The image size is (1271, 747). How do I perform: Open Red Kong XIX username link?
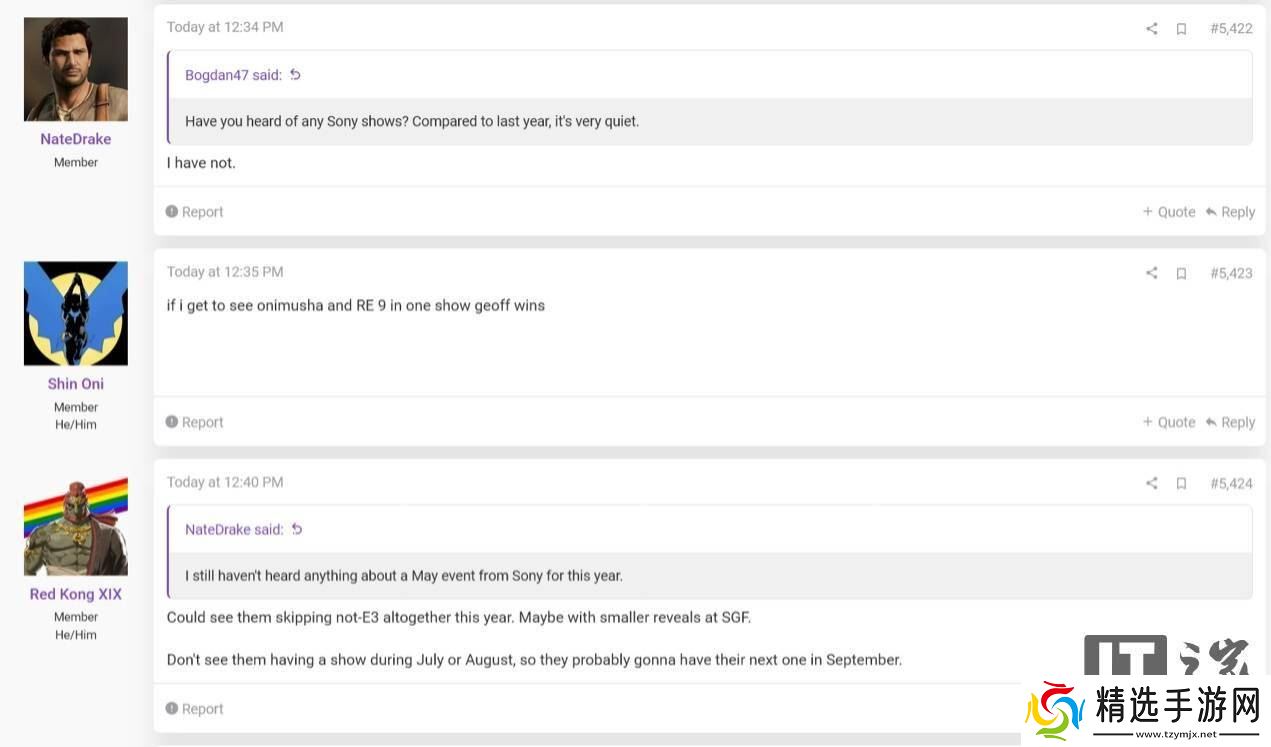[x=76, y=594]
